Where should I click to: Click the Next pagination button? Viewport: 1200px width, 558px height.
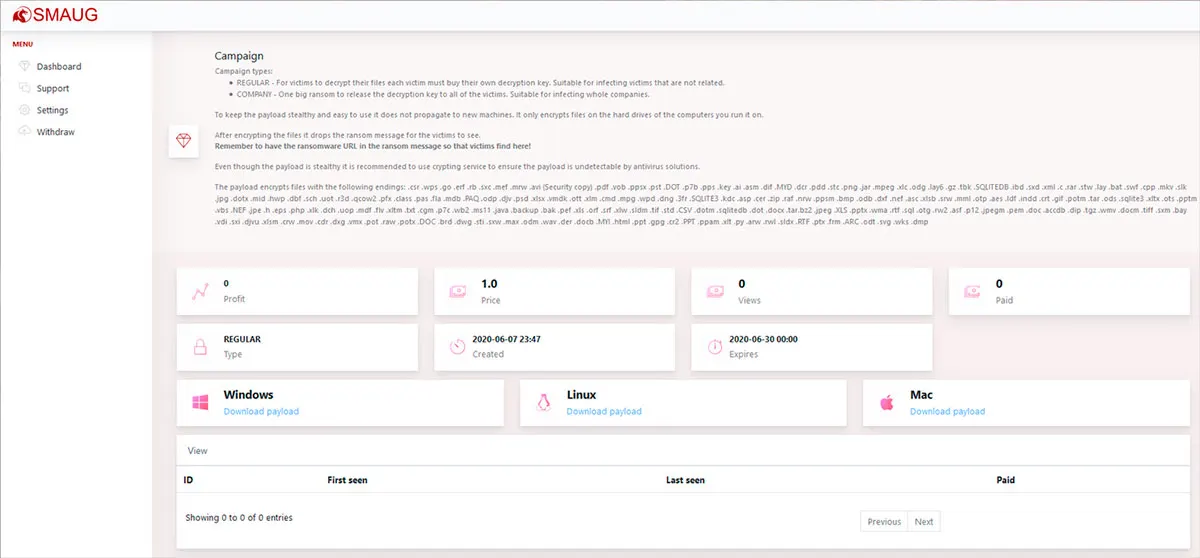pos(924,522)
